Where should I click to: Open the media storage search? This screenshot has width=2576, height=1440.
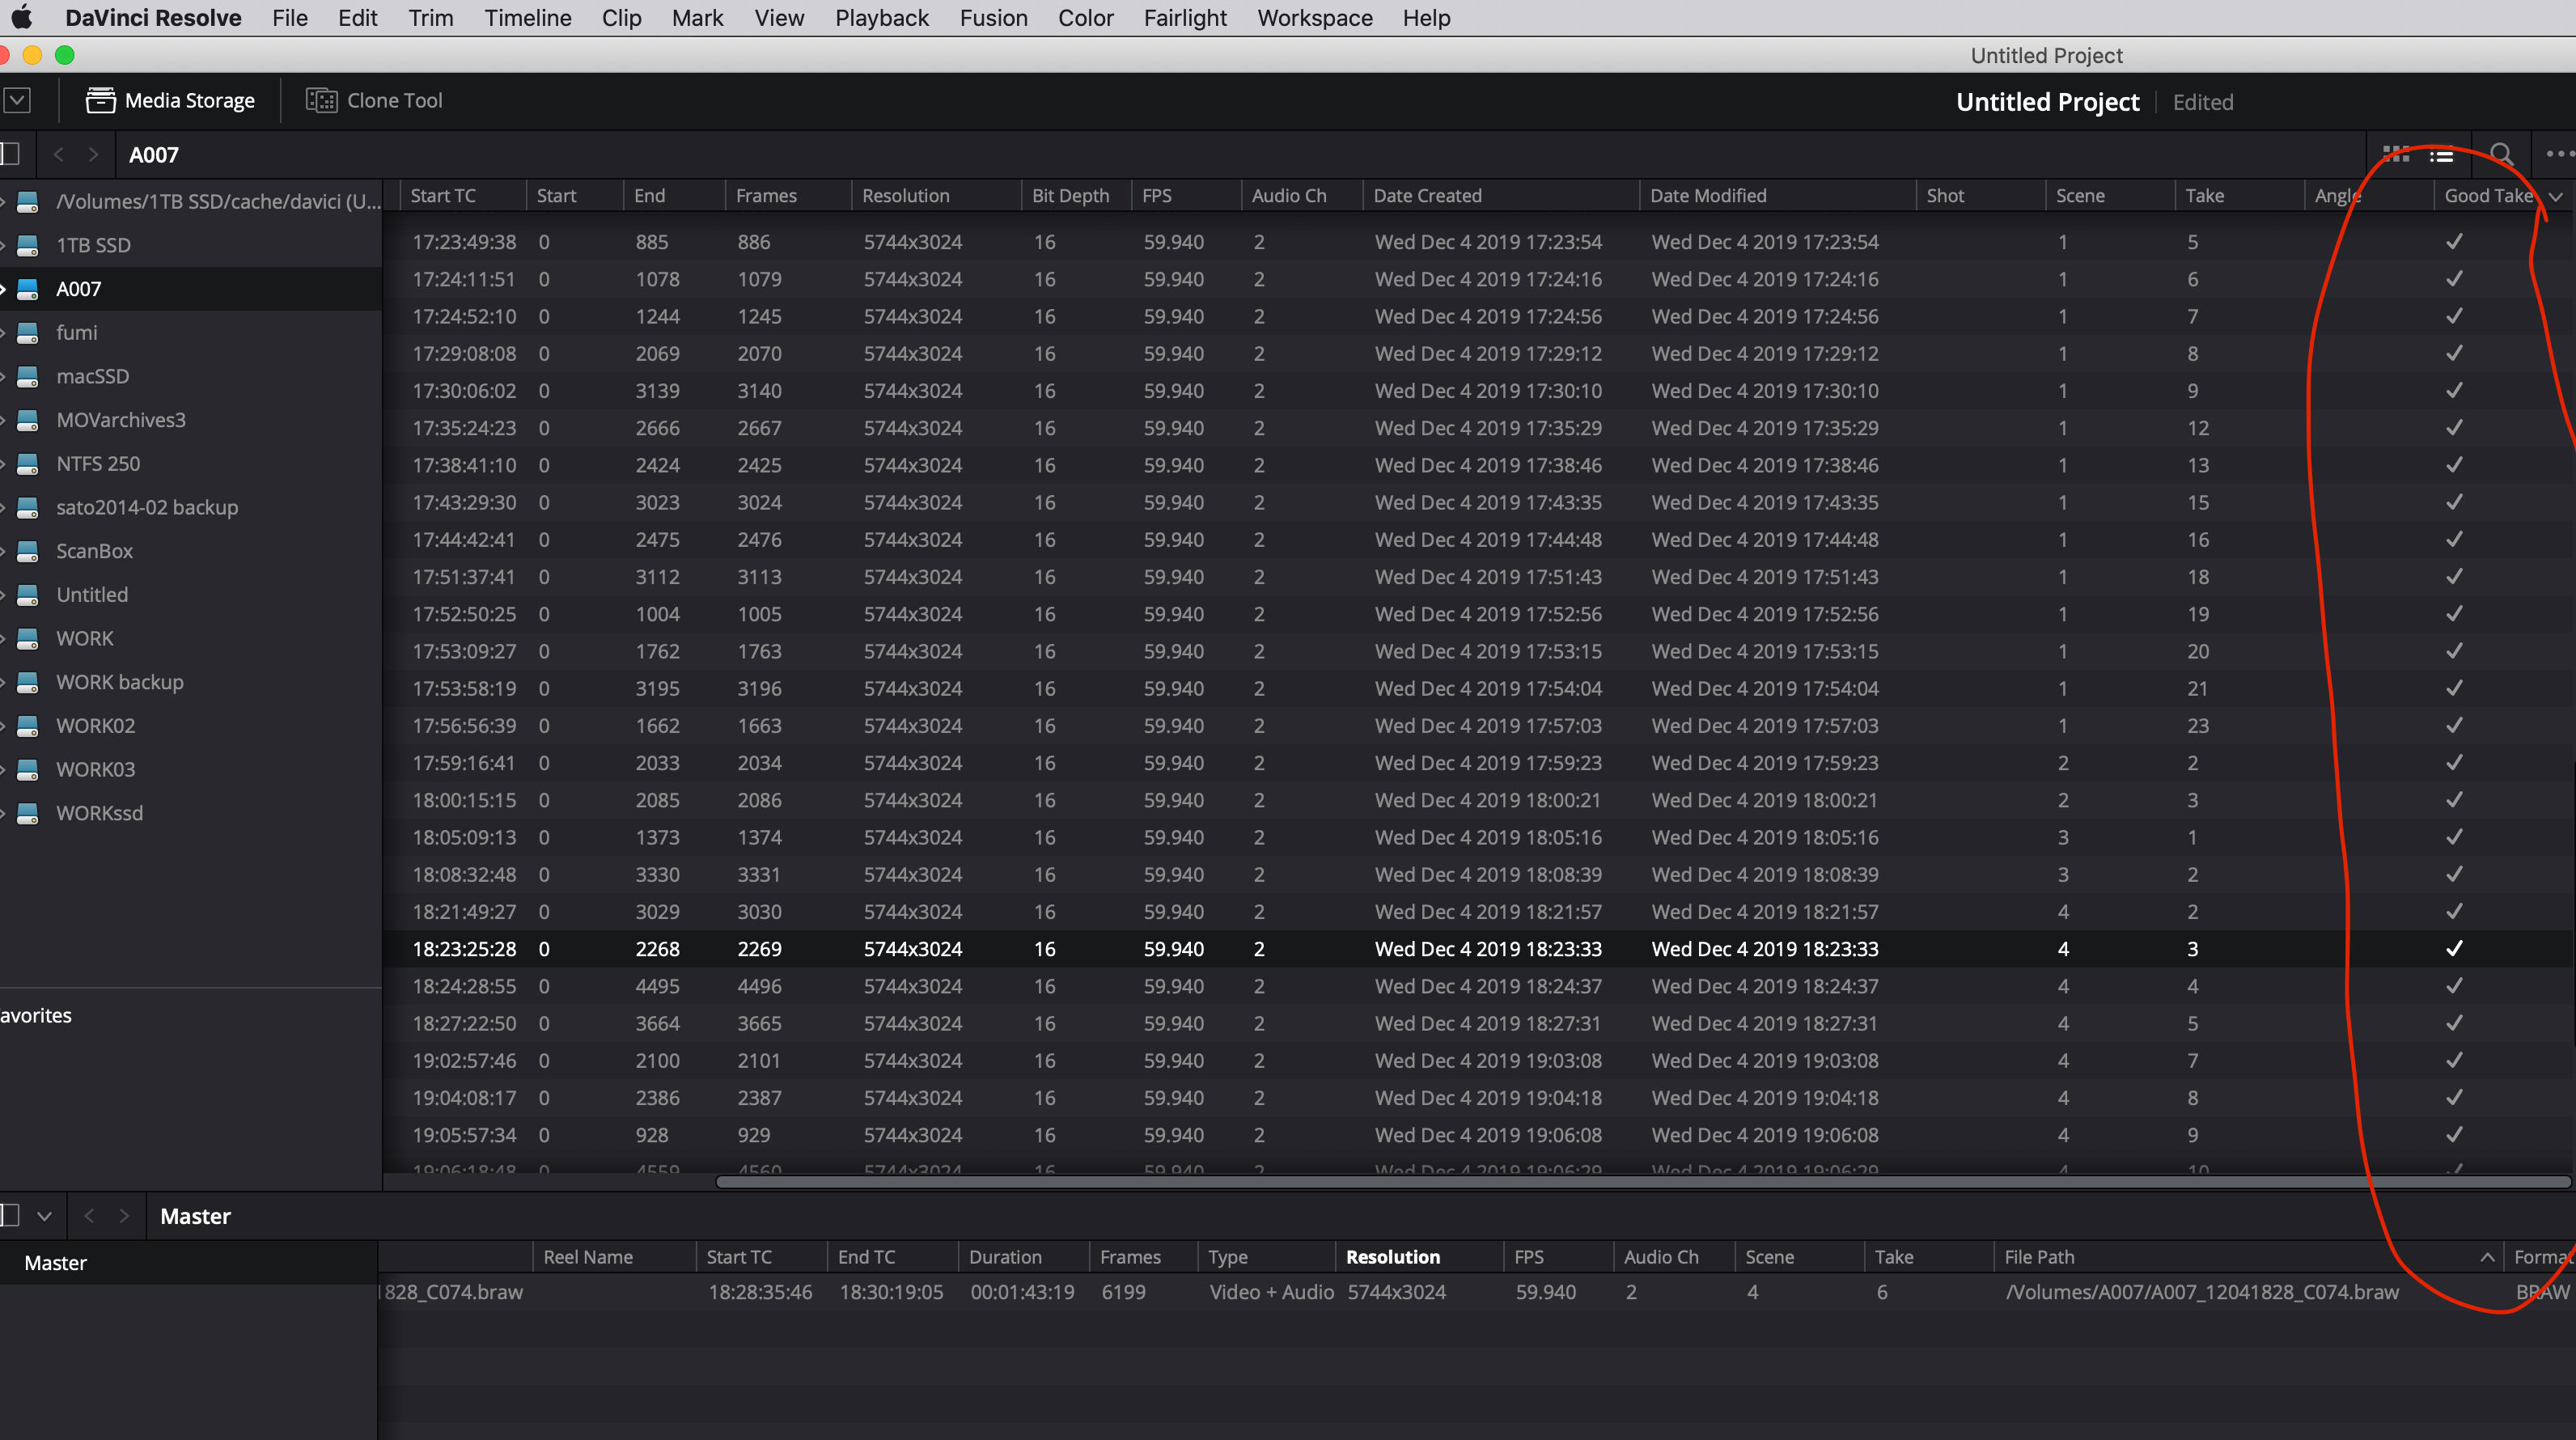[x=2501, y=154]
